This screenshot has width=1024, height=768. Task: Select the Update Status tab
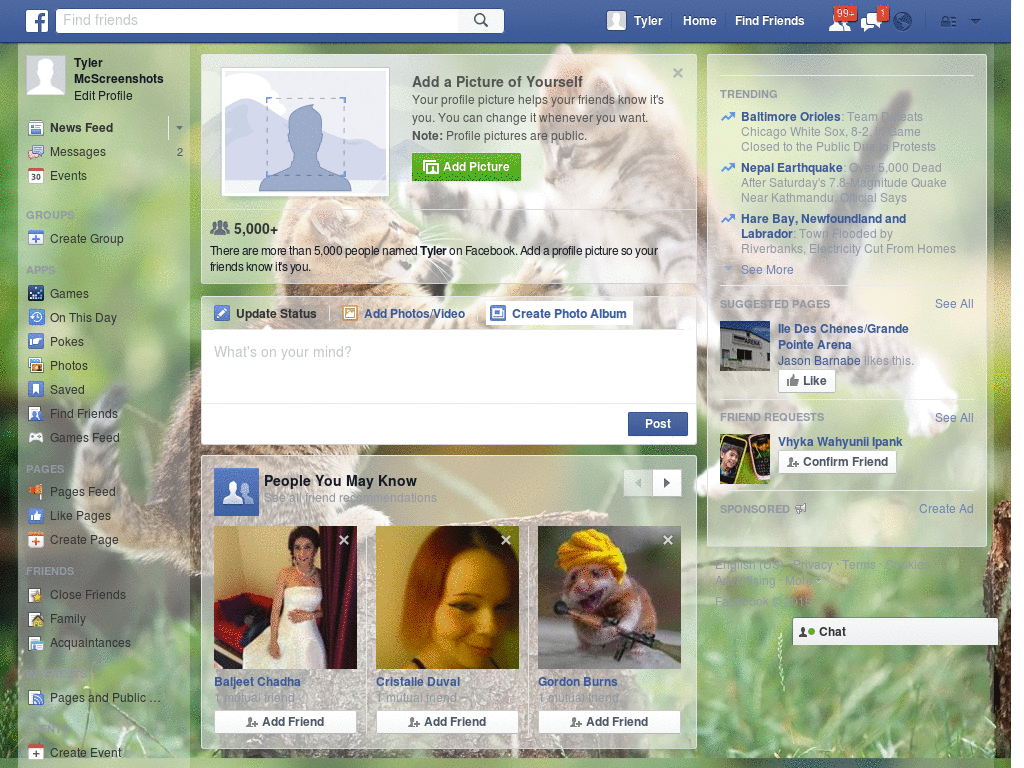pos(266,313)
